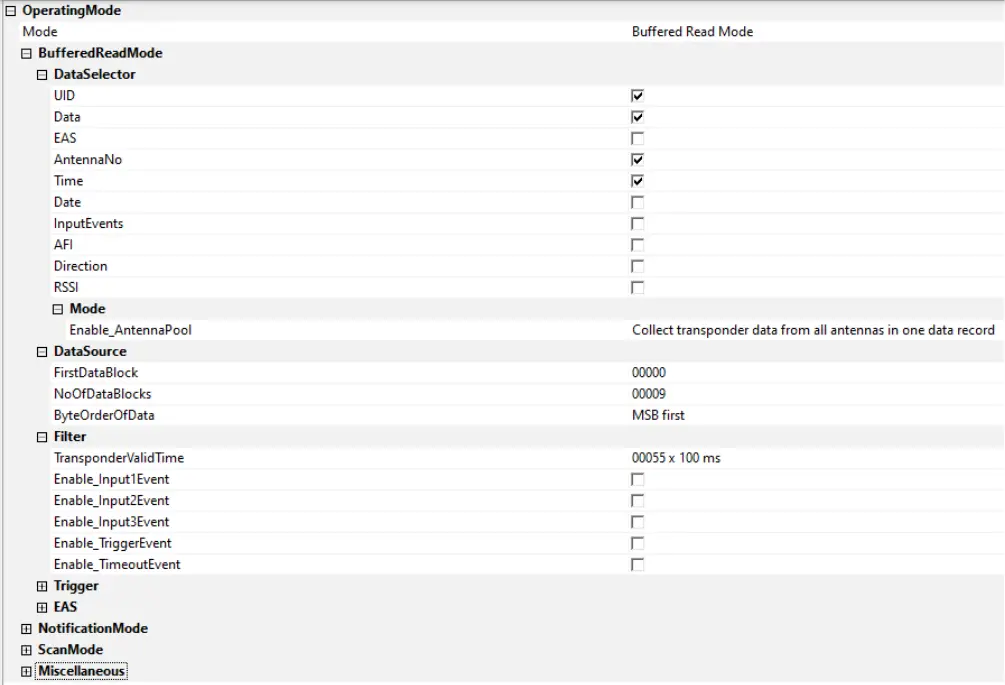Screen dimensions: 1005x685
Task: Uncheck the AntennaNo checkbox
Action: pos(637,160)
